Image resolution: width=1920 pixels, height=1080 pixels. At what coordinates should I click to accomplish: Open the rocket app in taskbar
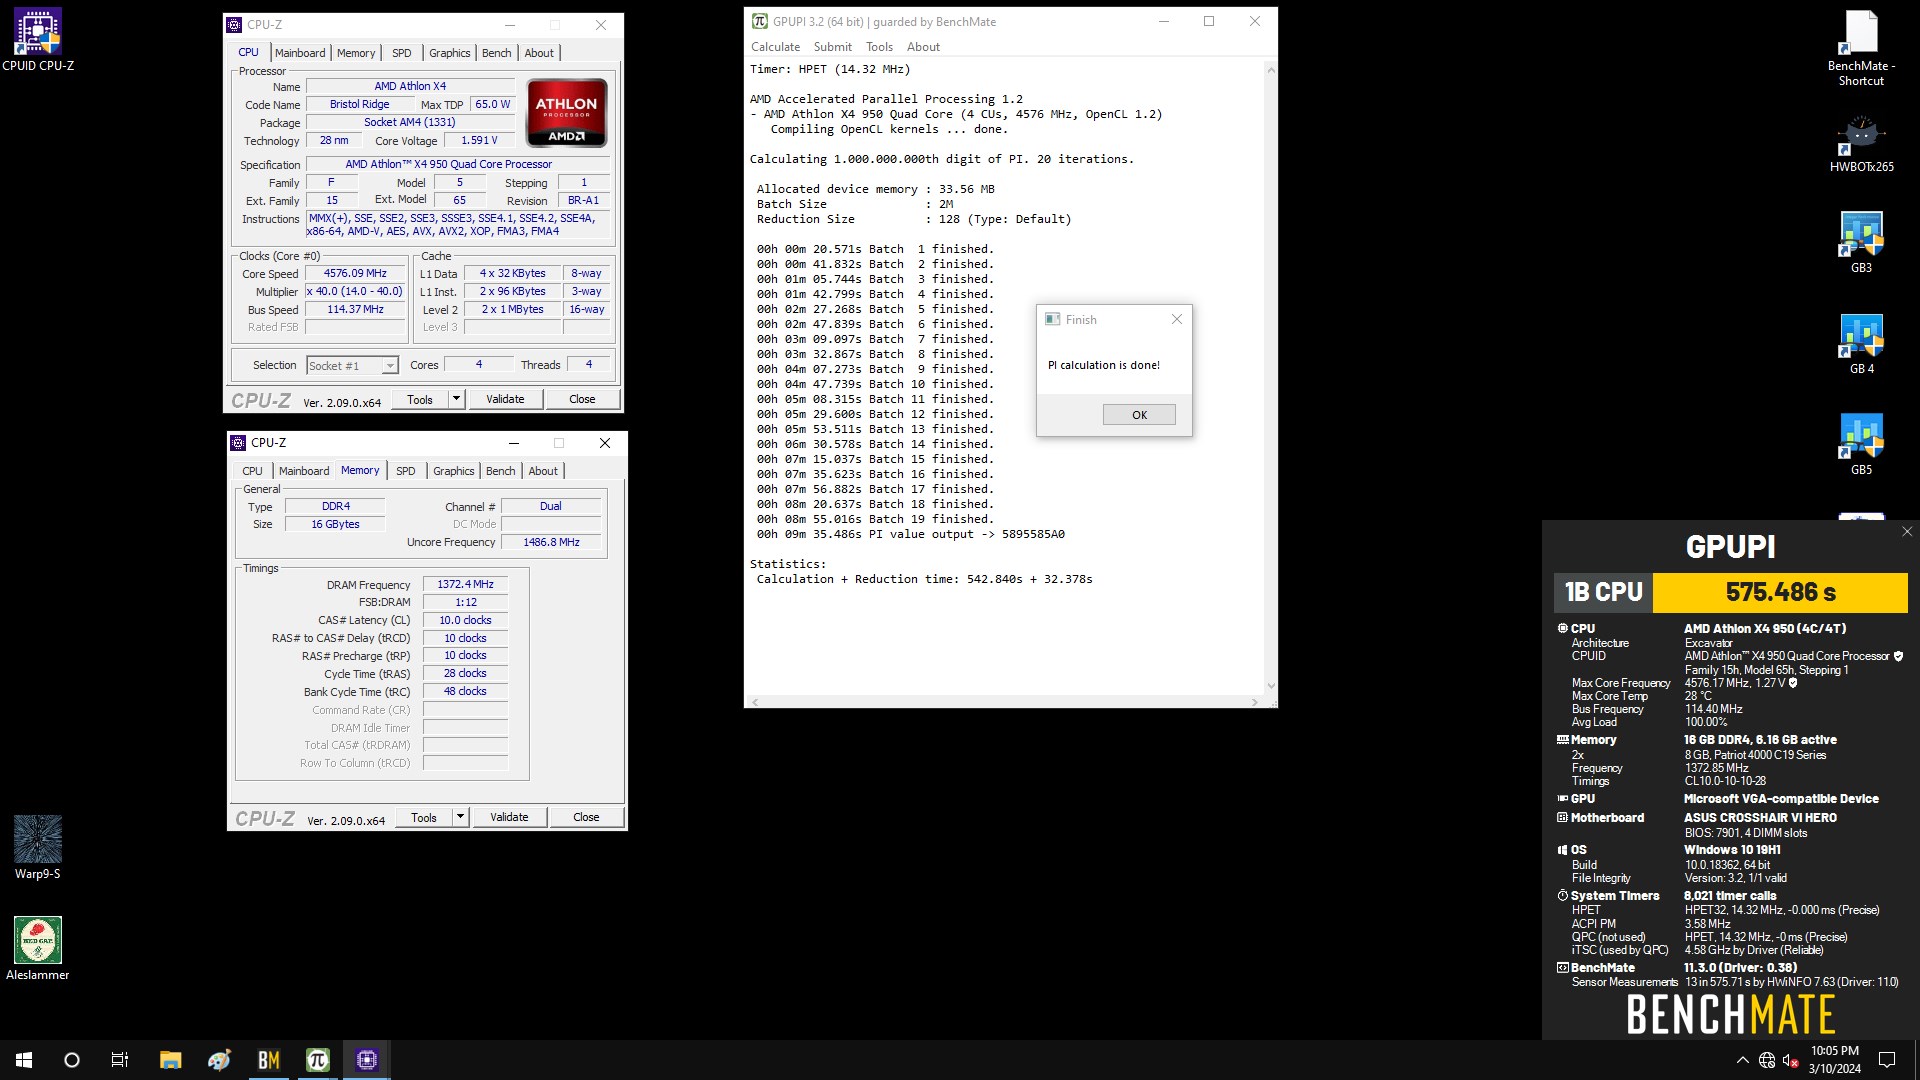click(219, 1060)
